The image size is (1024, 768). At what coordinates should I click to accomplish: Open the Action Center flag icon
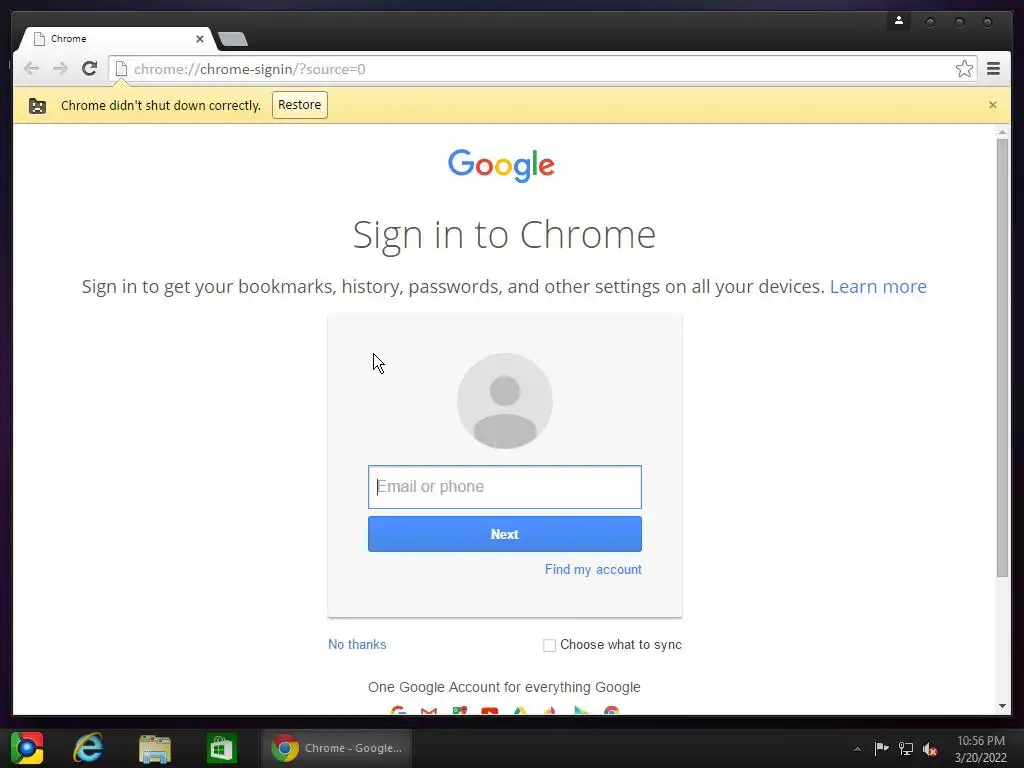(881, 748)
